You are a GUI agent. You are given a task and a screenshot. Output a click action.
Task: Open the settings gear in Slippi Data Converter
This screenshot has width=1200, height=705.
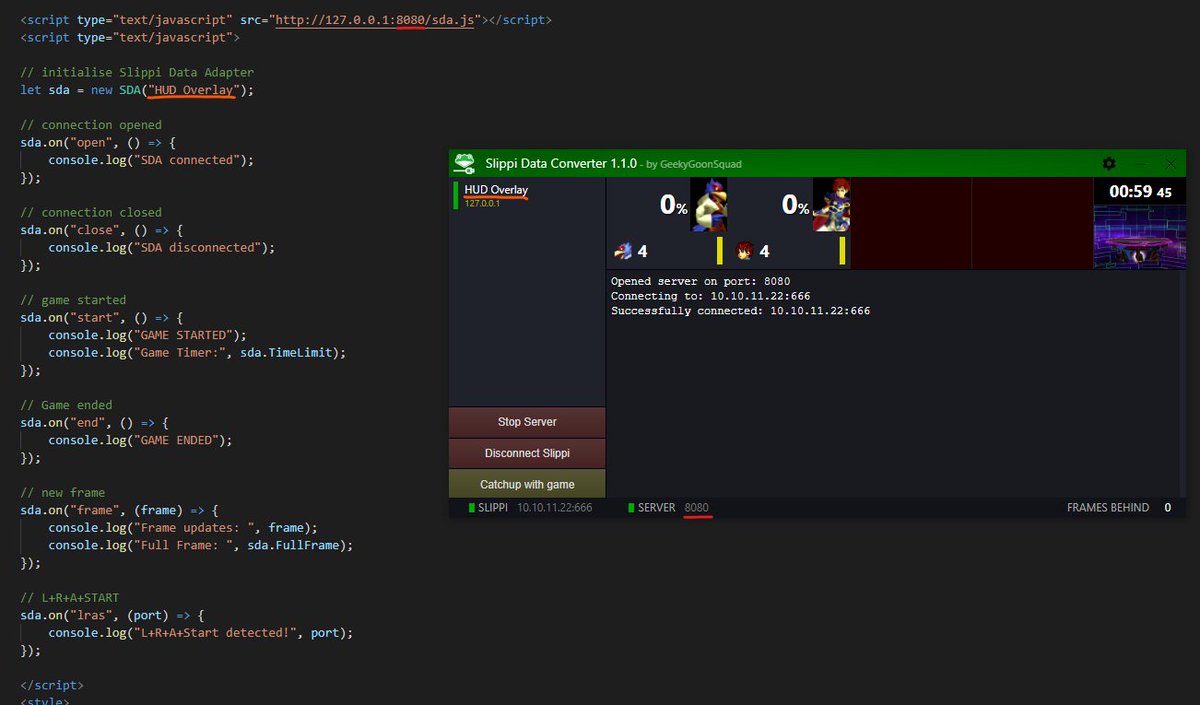pos(1108,163)
